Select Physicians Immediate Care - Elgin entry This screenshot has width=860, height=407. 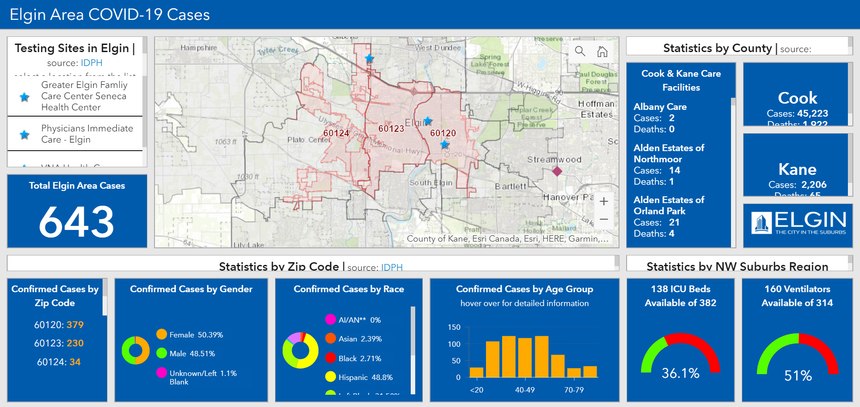(85, 135)
